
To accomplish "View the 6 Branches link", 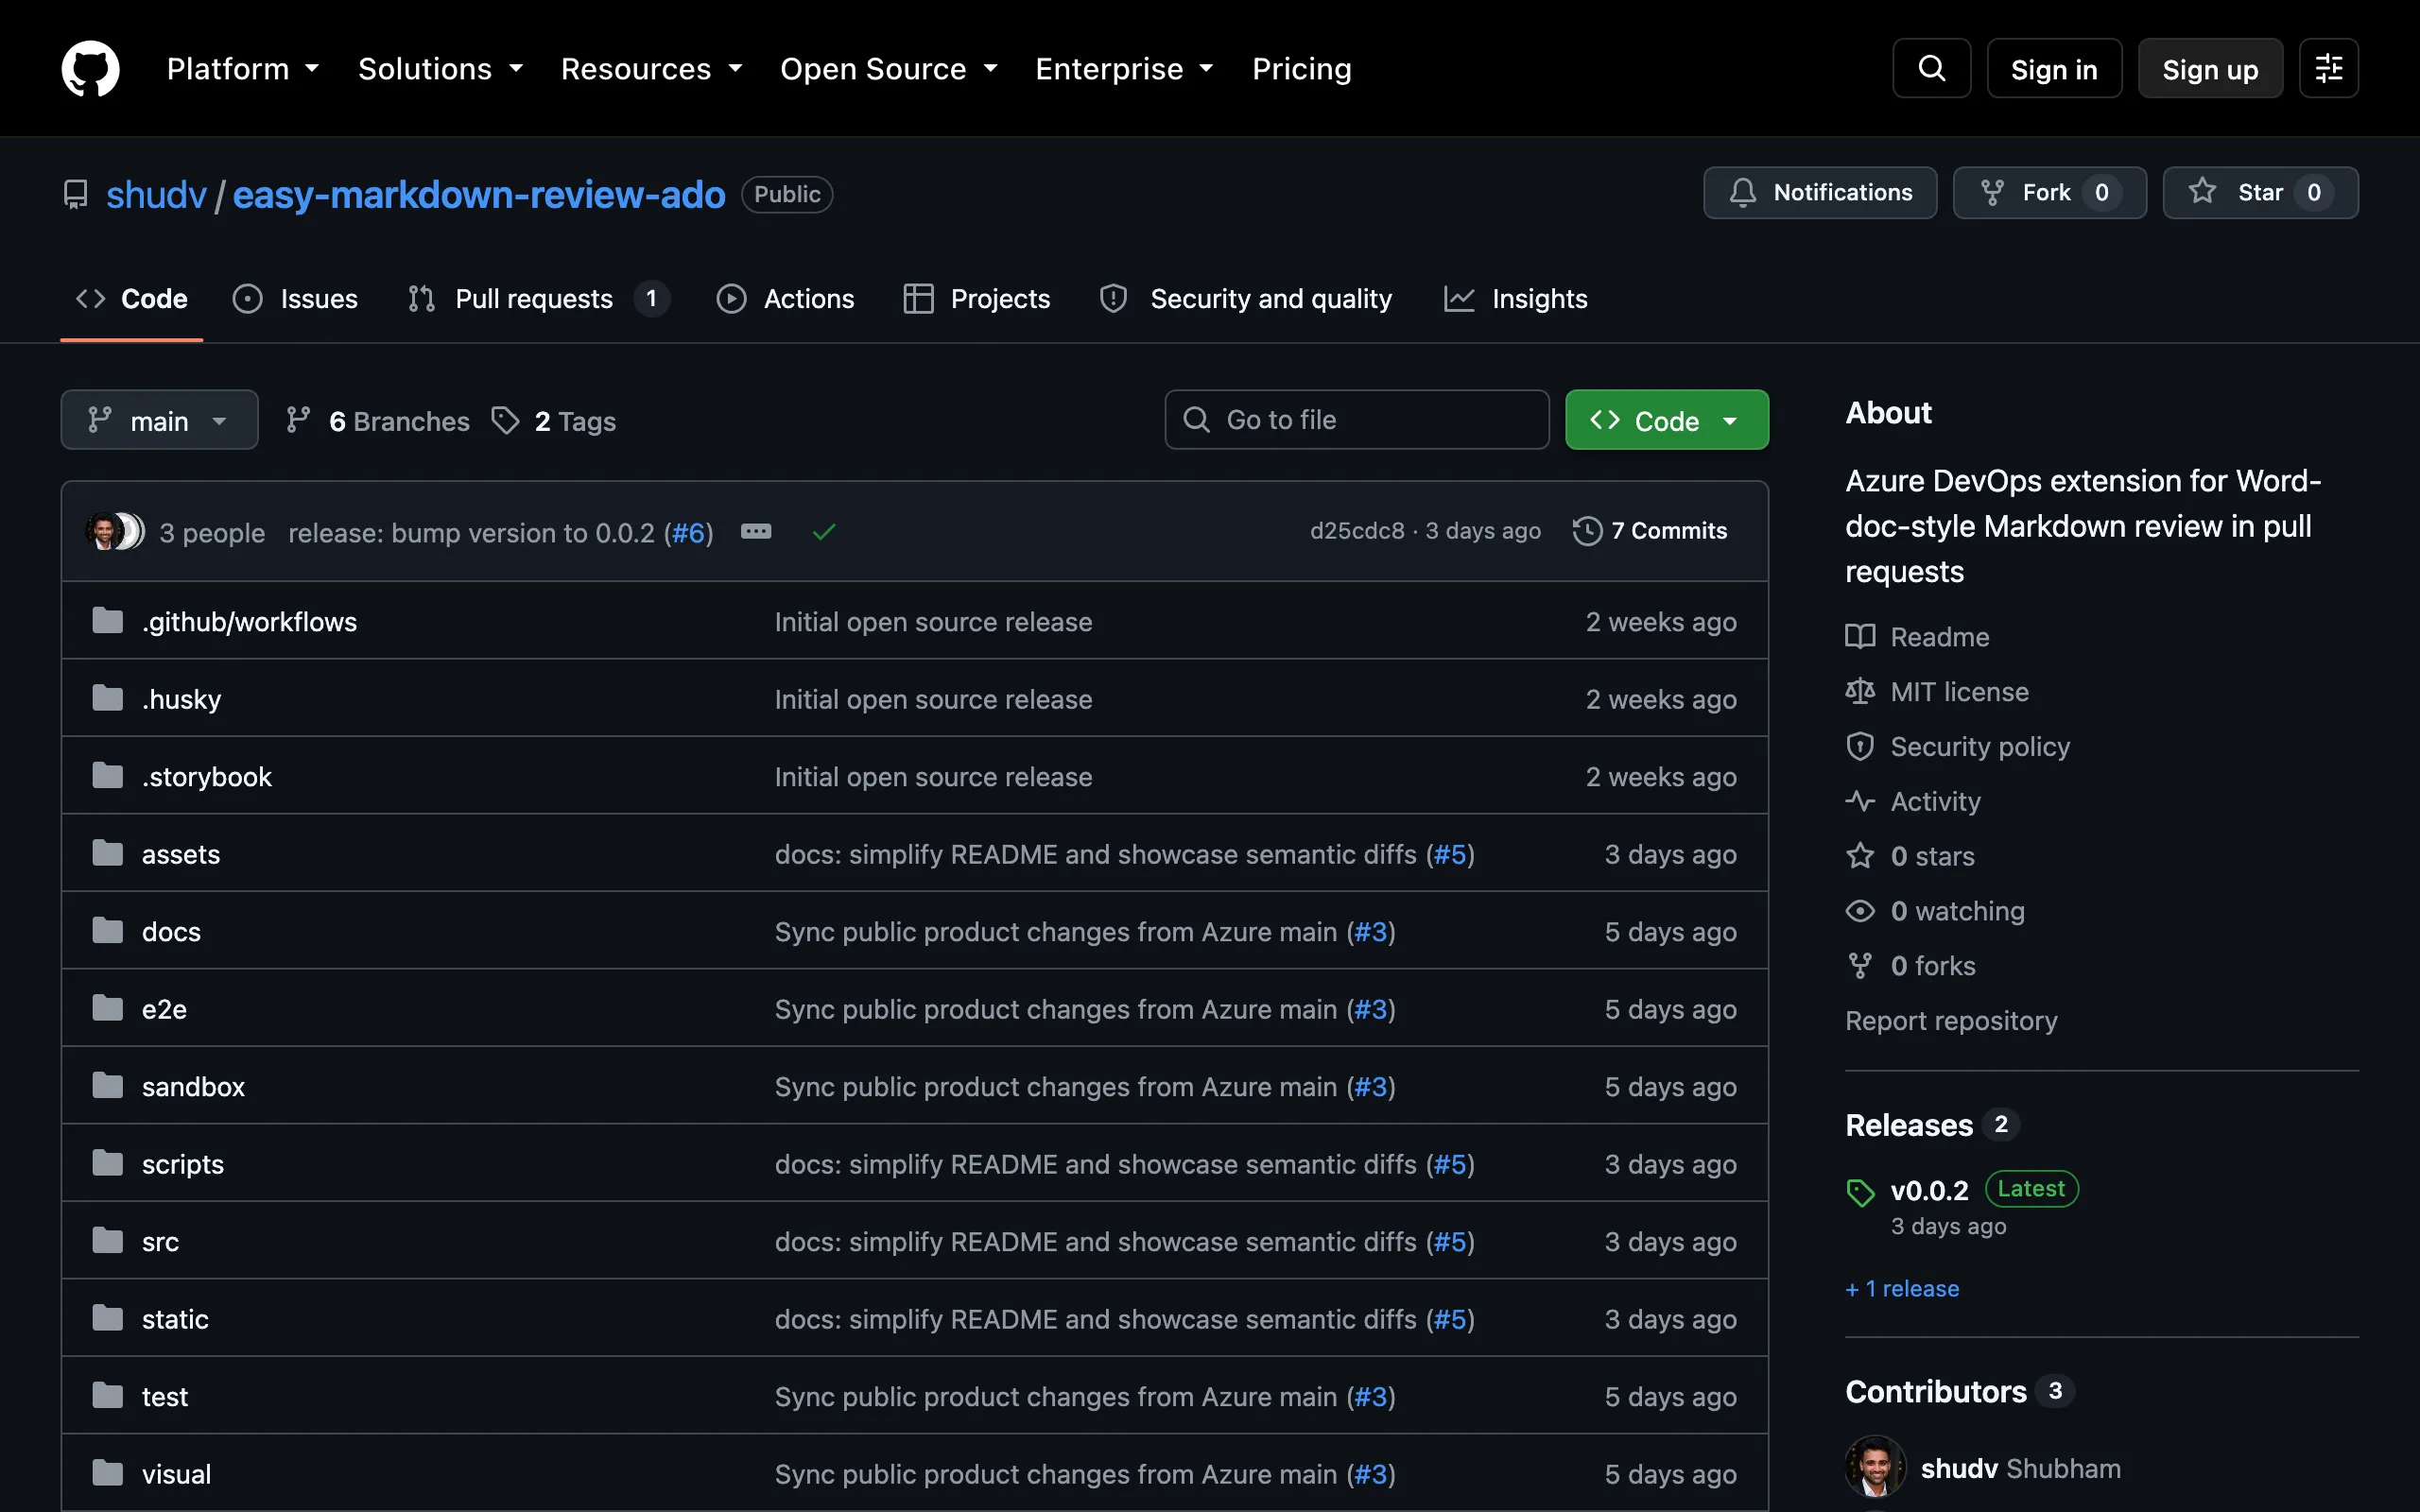I will 377,421.
